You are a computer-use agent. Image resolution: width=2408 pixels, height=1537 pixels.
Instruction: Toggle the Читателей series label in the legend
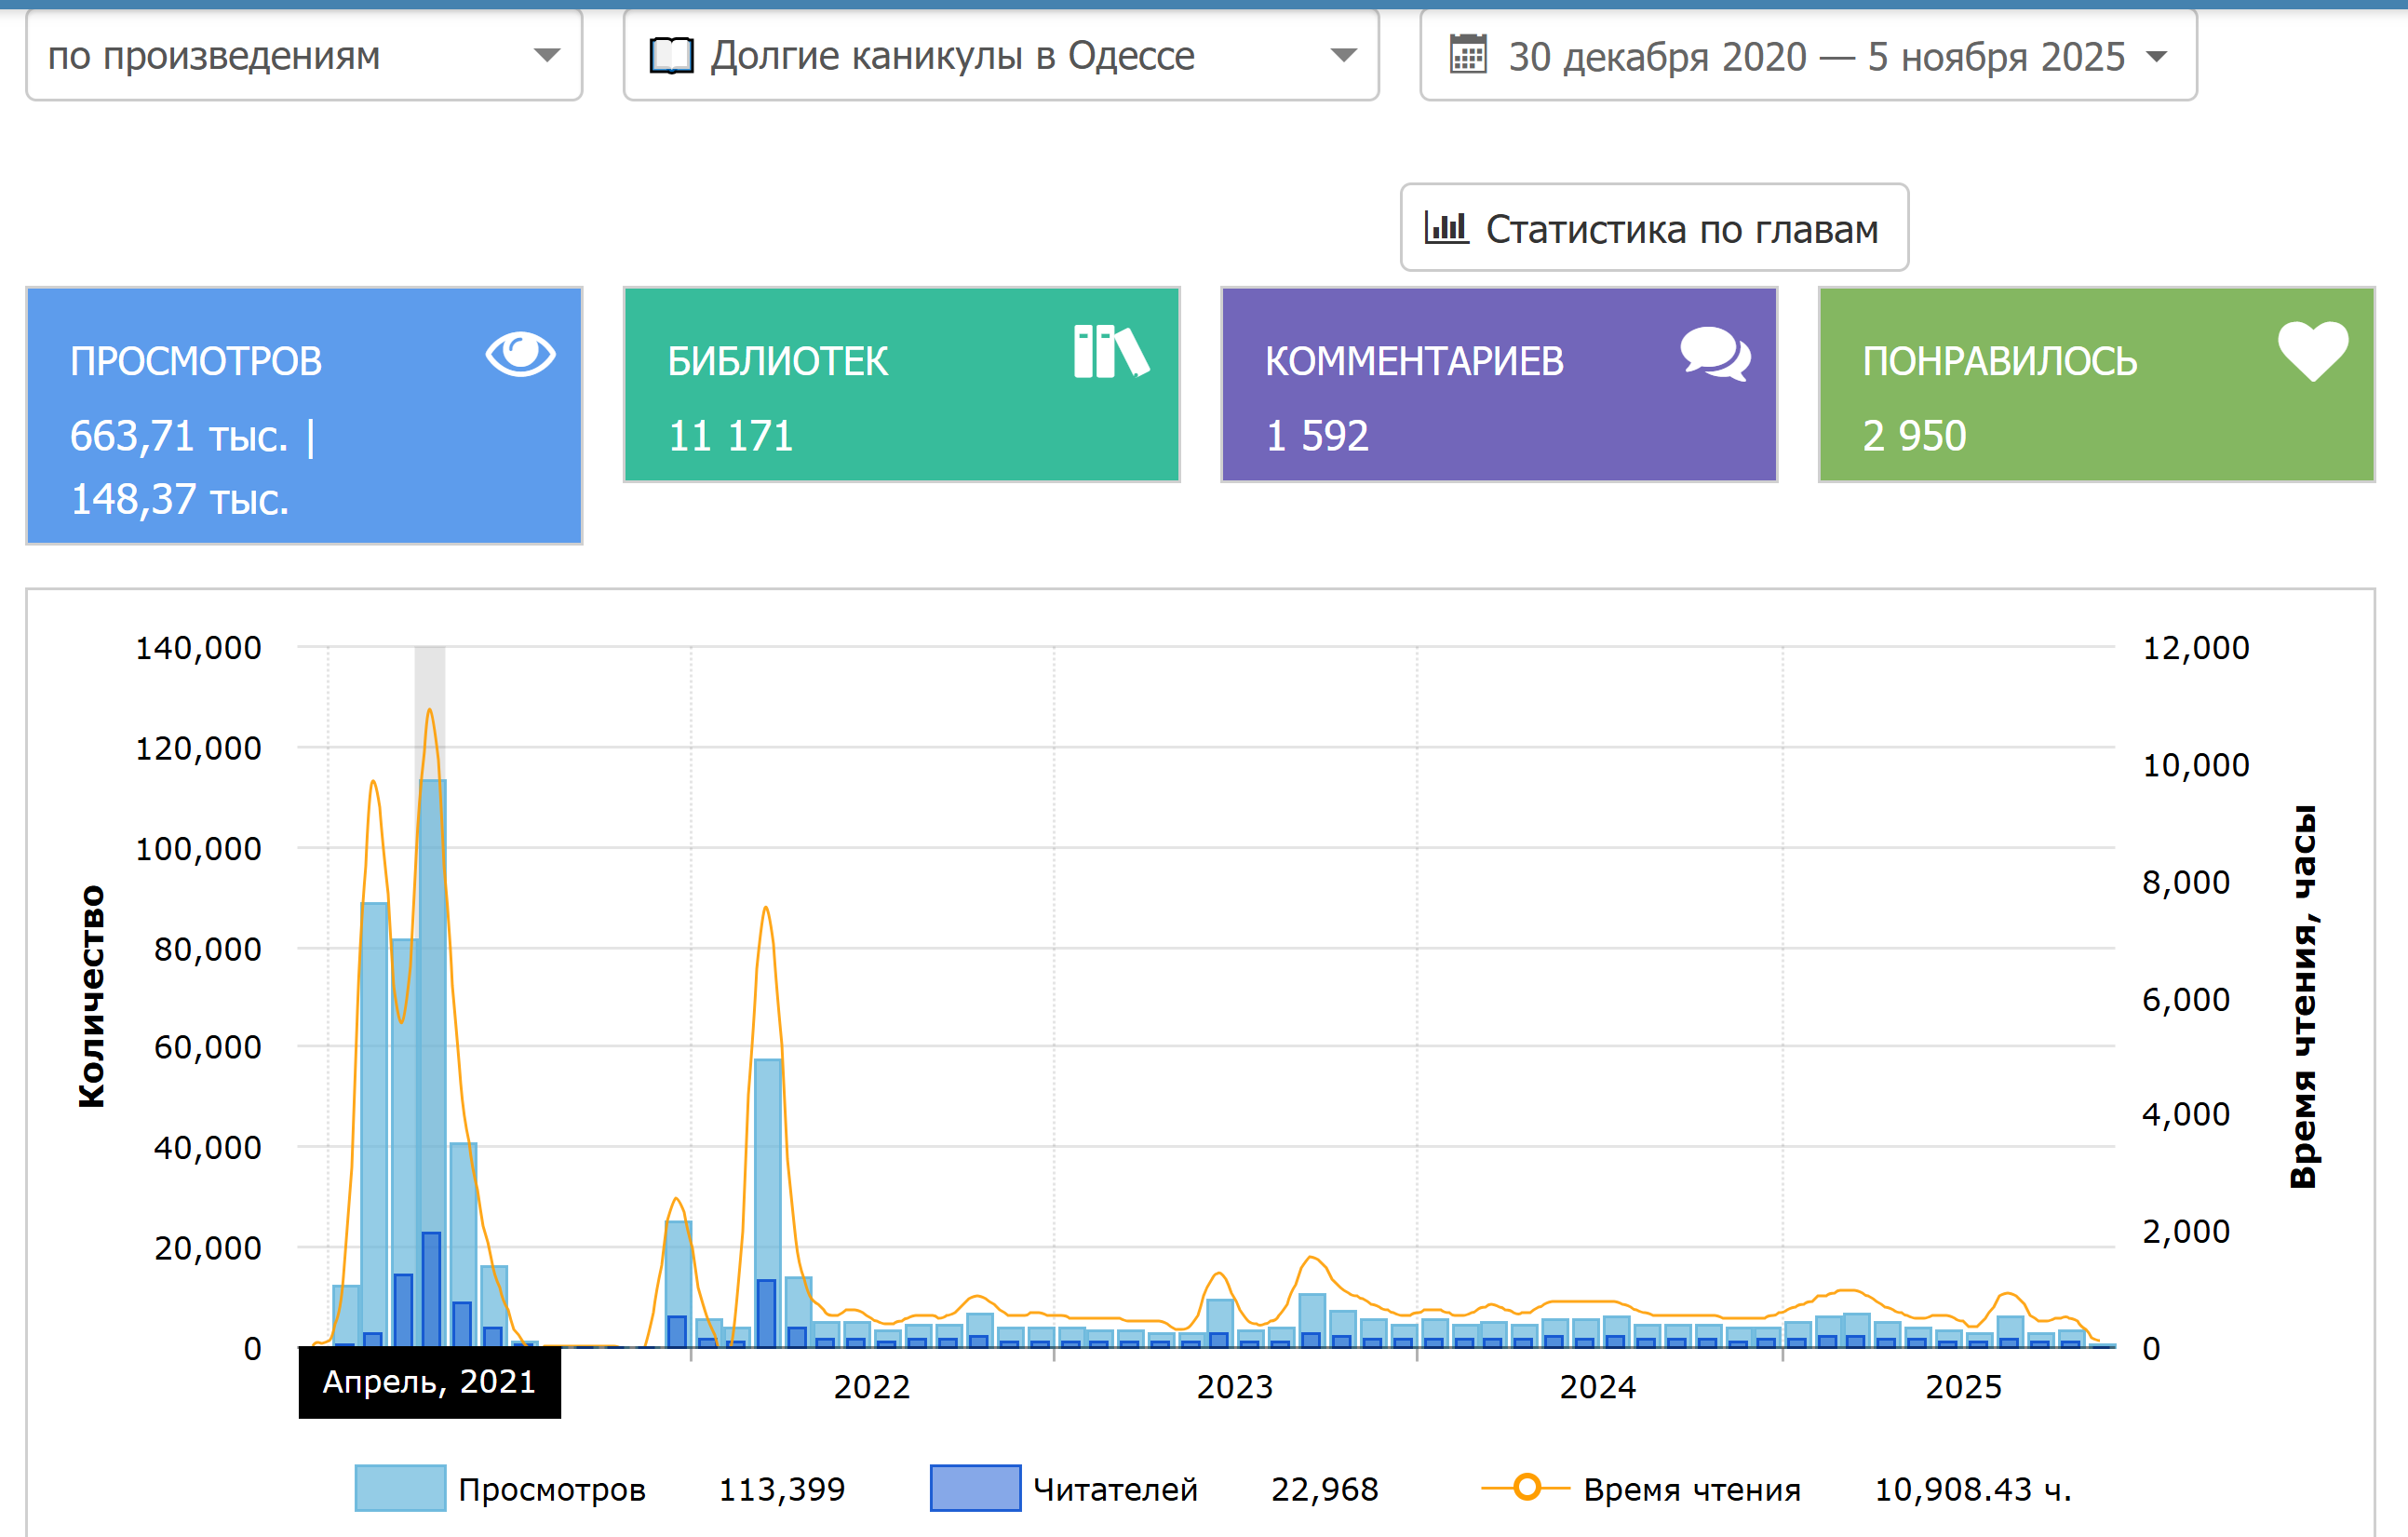pyautogui.click(x=1114, y=1489)
